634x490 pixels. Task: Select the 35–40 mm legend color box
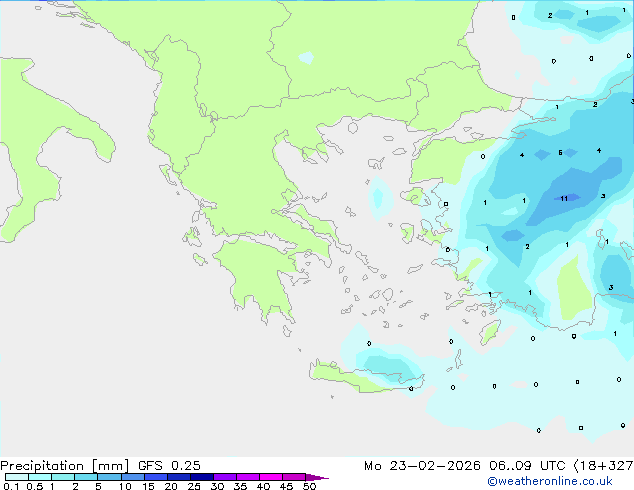coord(248,477)
